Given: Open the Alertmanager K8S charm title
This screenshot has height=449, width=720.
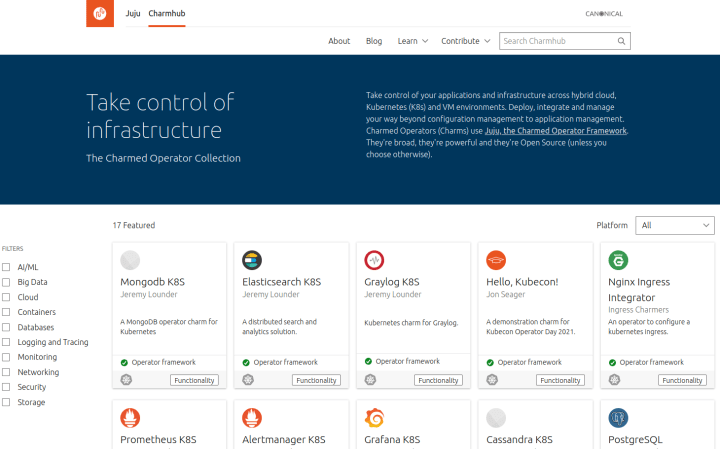Looking at the screenshot, I should pyautogui.click(x=284, y=439).
